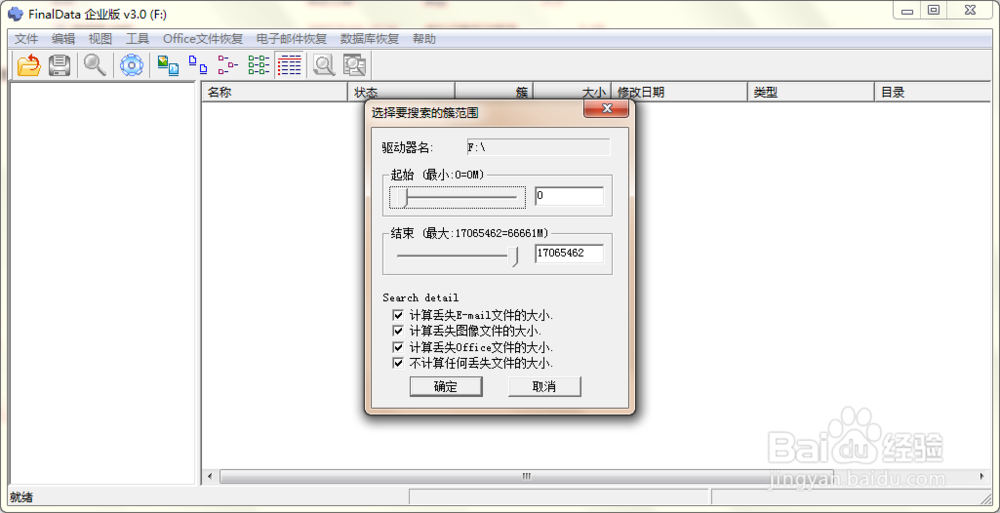Viewport: 1000px width, 513px height.
Task: Select the purple staggered list view icon
Action: tap(228, 65)
